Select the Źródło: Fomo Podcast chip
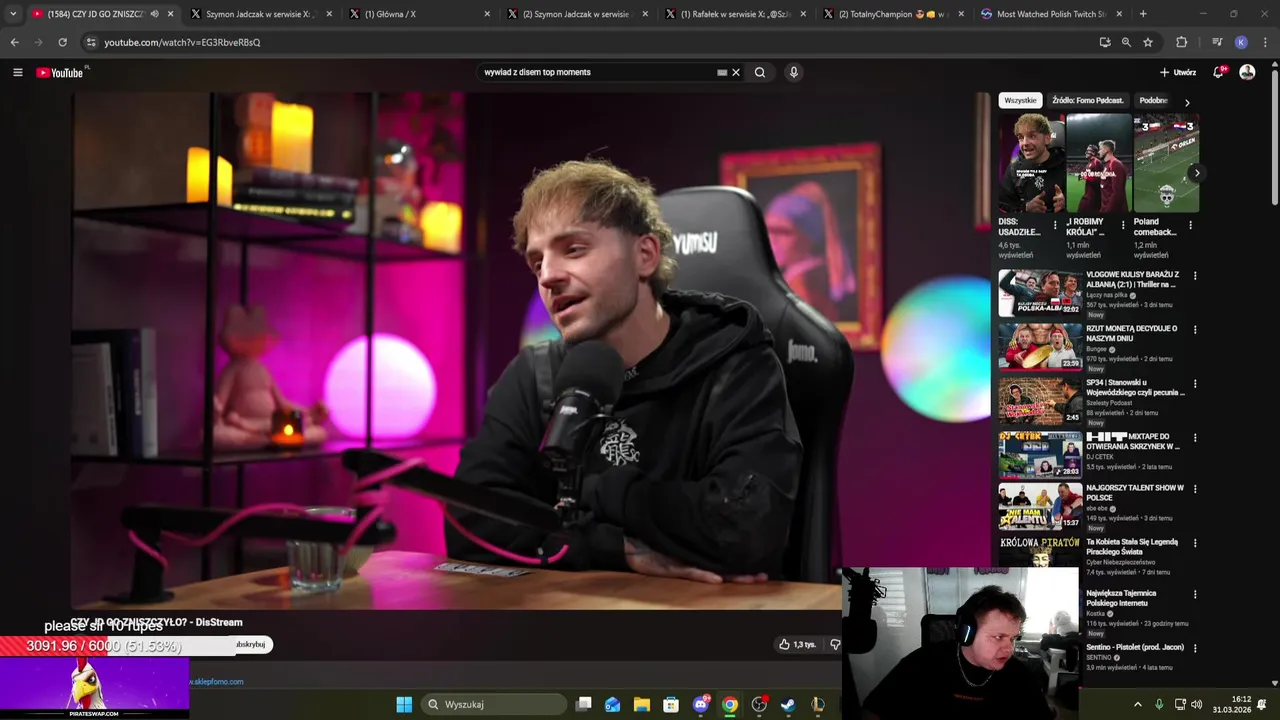 (x=1088, y=100)
